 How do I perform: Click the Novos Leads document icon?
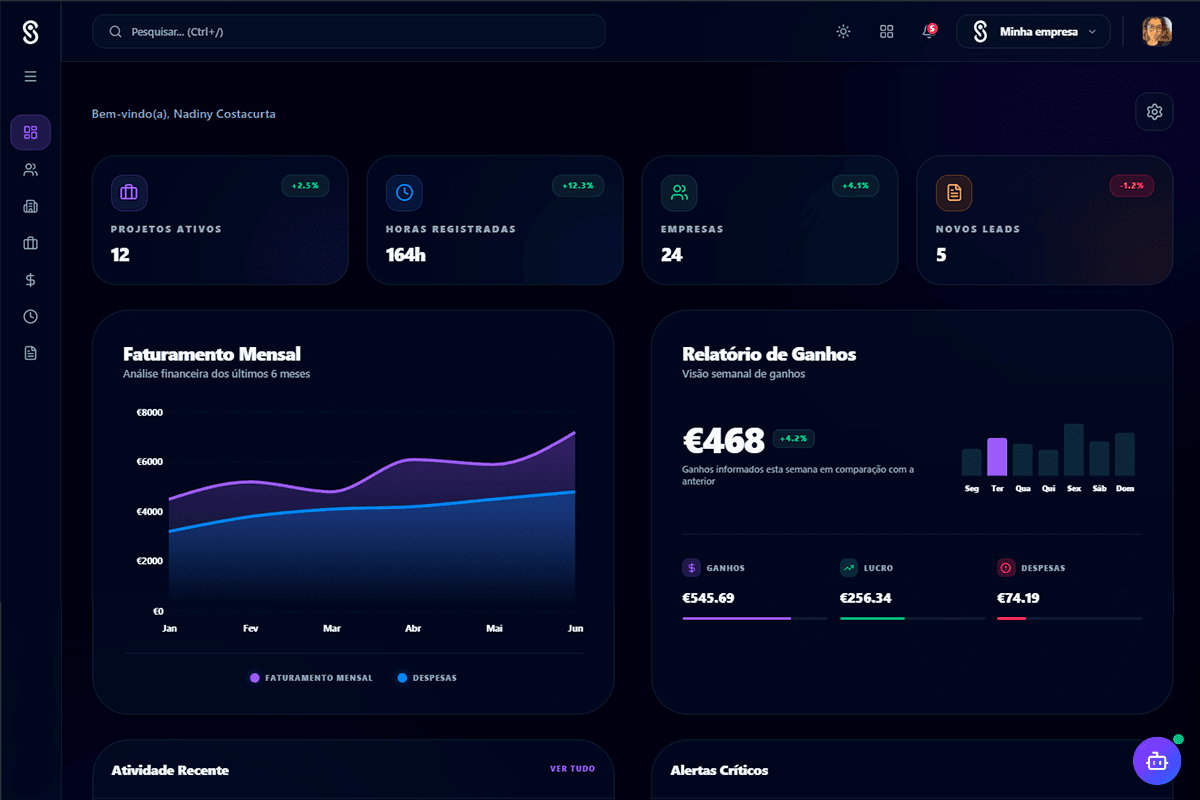(954, 192)
